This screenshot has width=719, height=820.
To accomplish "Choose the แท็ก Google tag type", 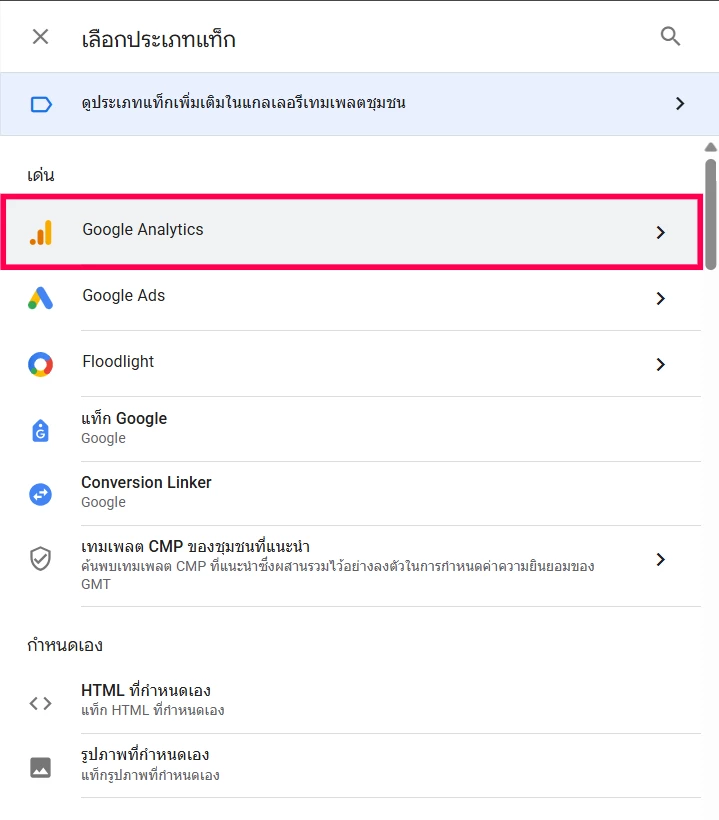I will click(x=124, y=419).
